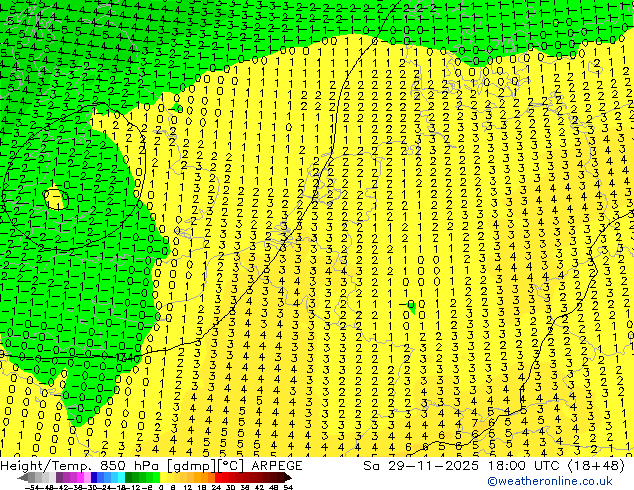The height and width of the screenshot is (490, 634).
Task: Click the bright magenta swatch on the colour scale
Action: tap(80, 478)
